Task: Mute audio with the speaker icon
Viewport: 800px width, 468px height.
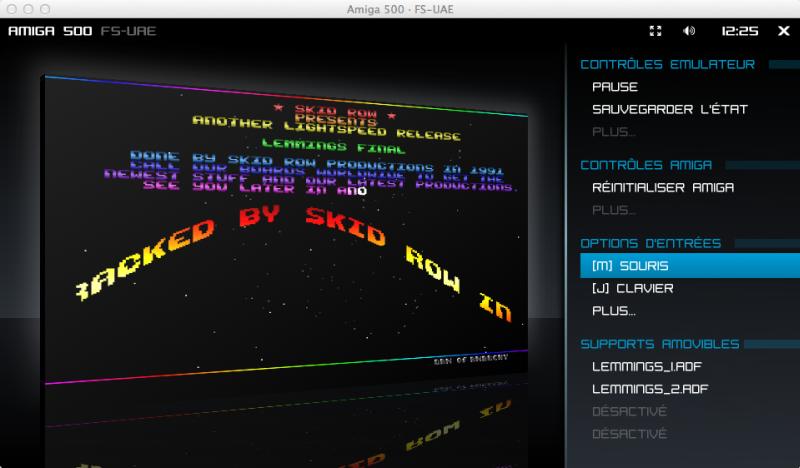Action: click(x=689, y=31)
